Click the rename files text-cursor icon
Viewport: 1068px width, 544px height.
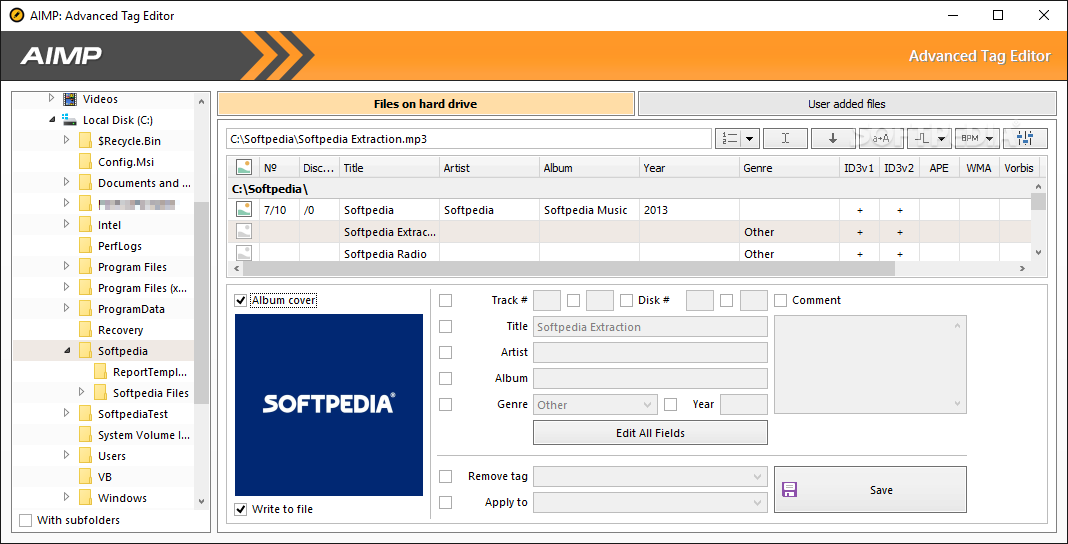[785, 138]
